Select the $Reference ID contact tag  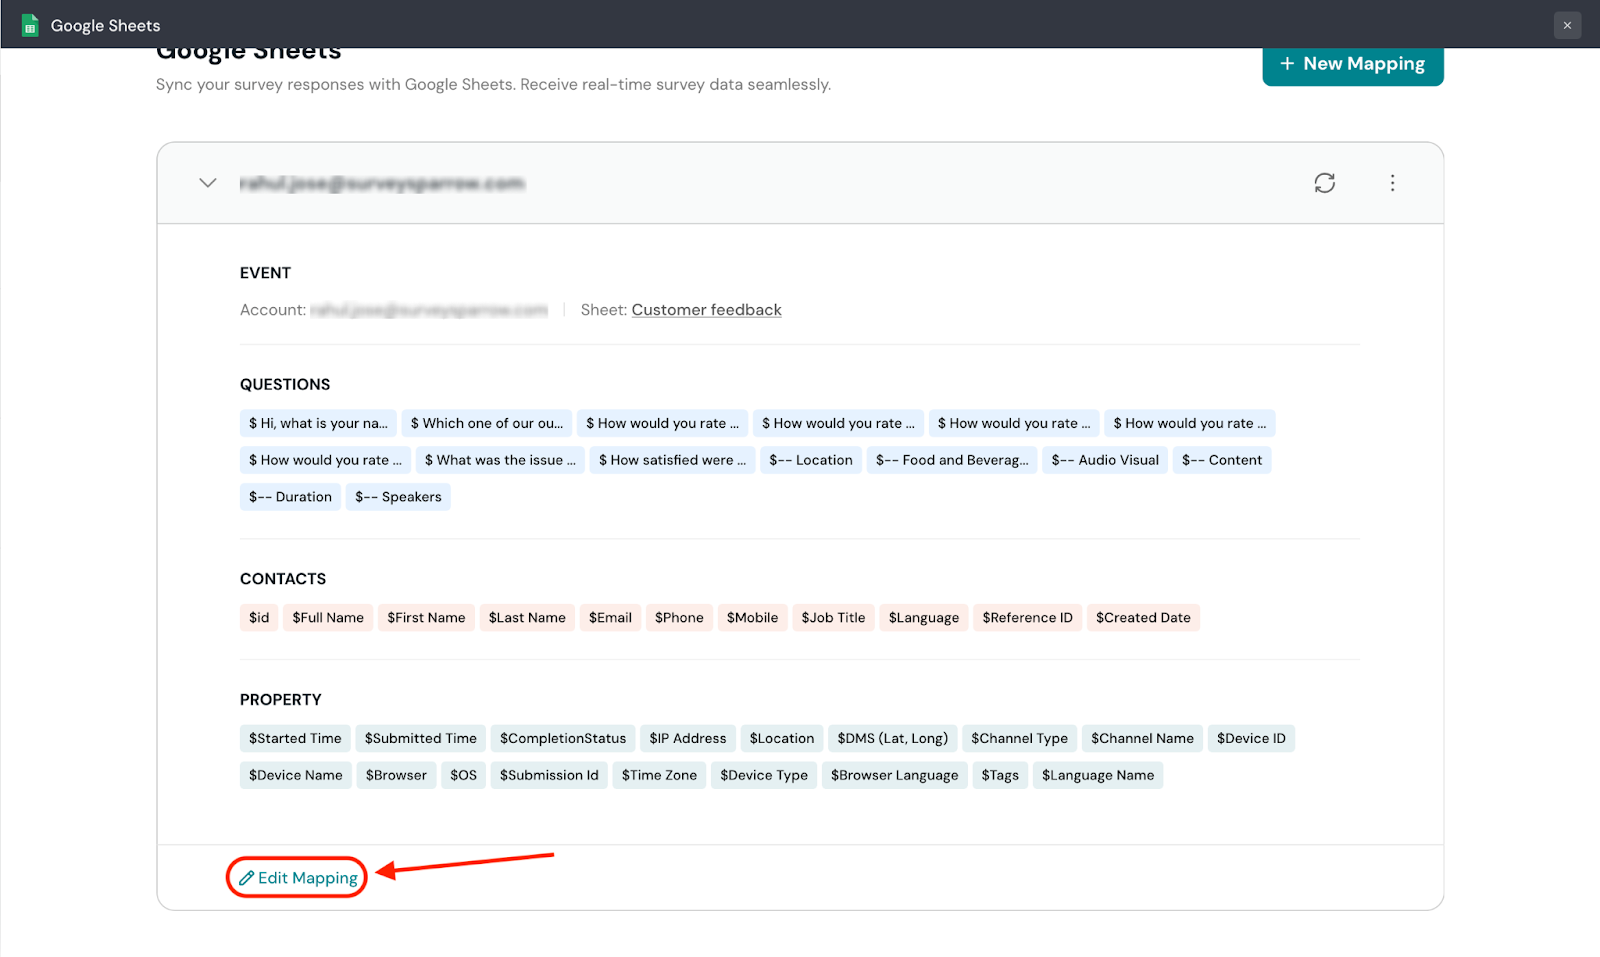click(x=1027, y=618)
